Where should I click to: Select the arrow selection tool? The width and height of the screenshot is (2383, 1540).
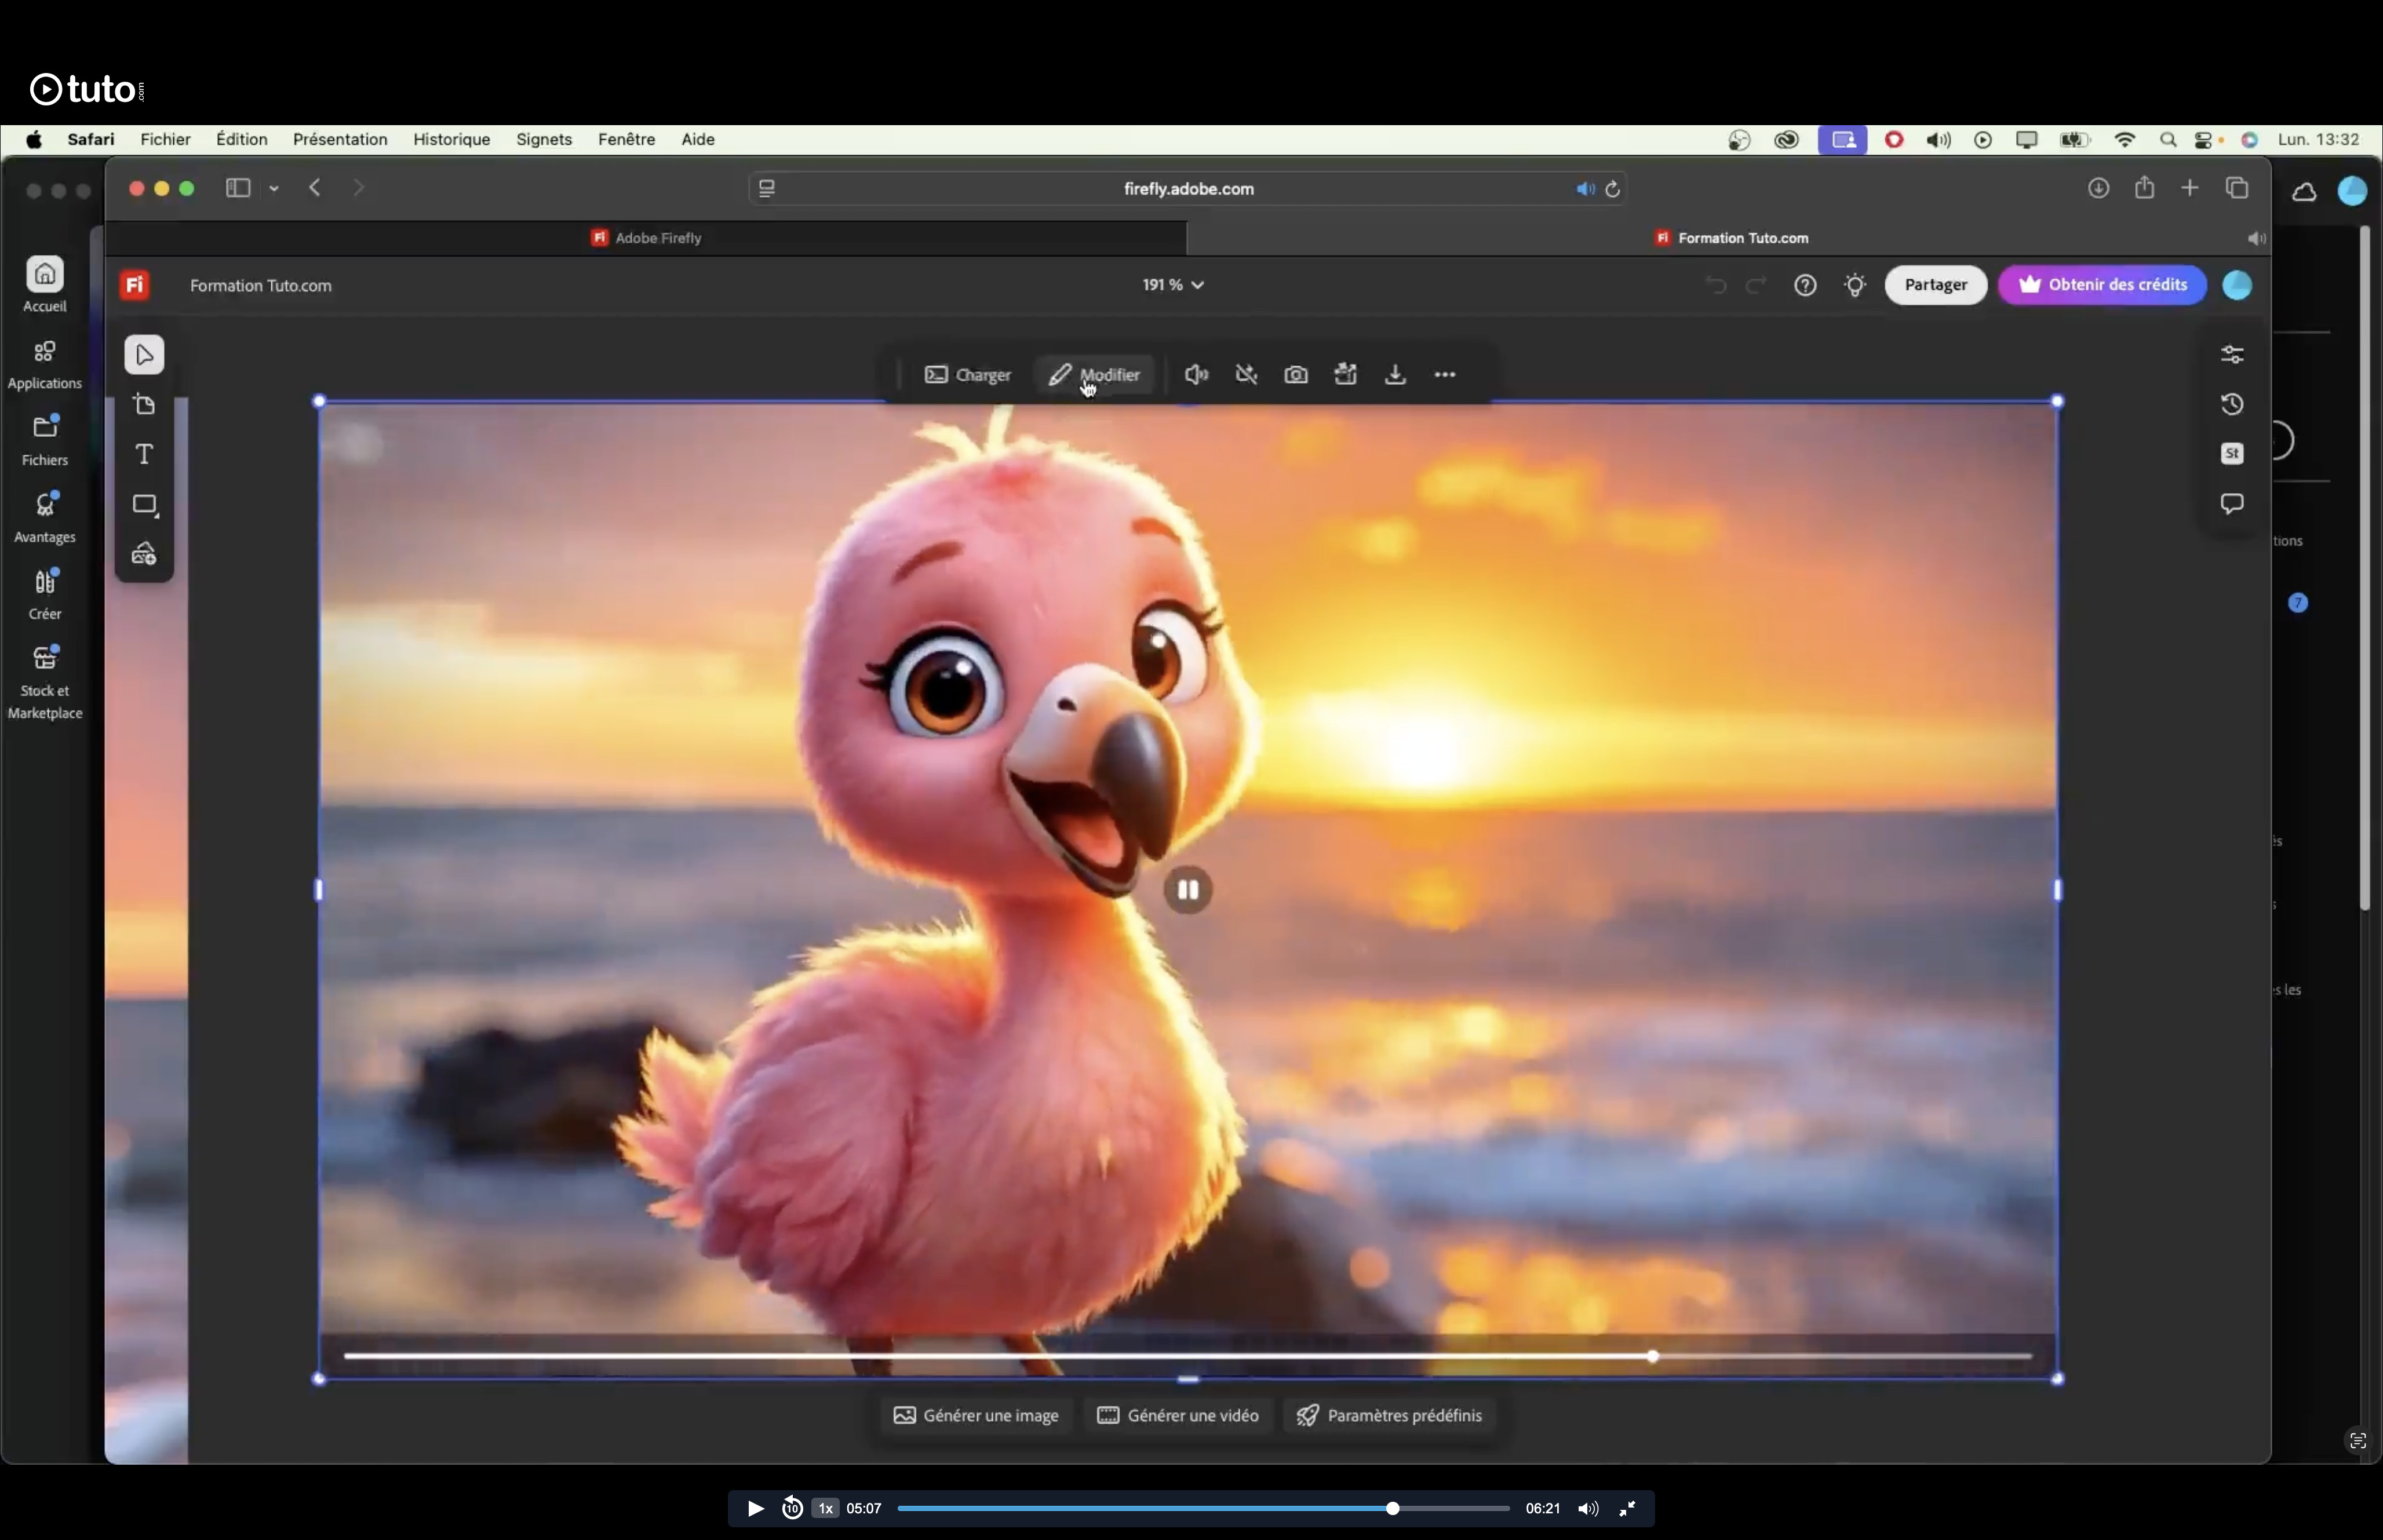[144, 355]
